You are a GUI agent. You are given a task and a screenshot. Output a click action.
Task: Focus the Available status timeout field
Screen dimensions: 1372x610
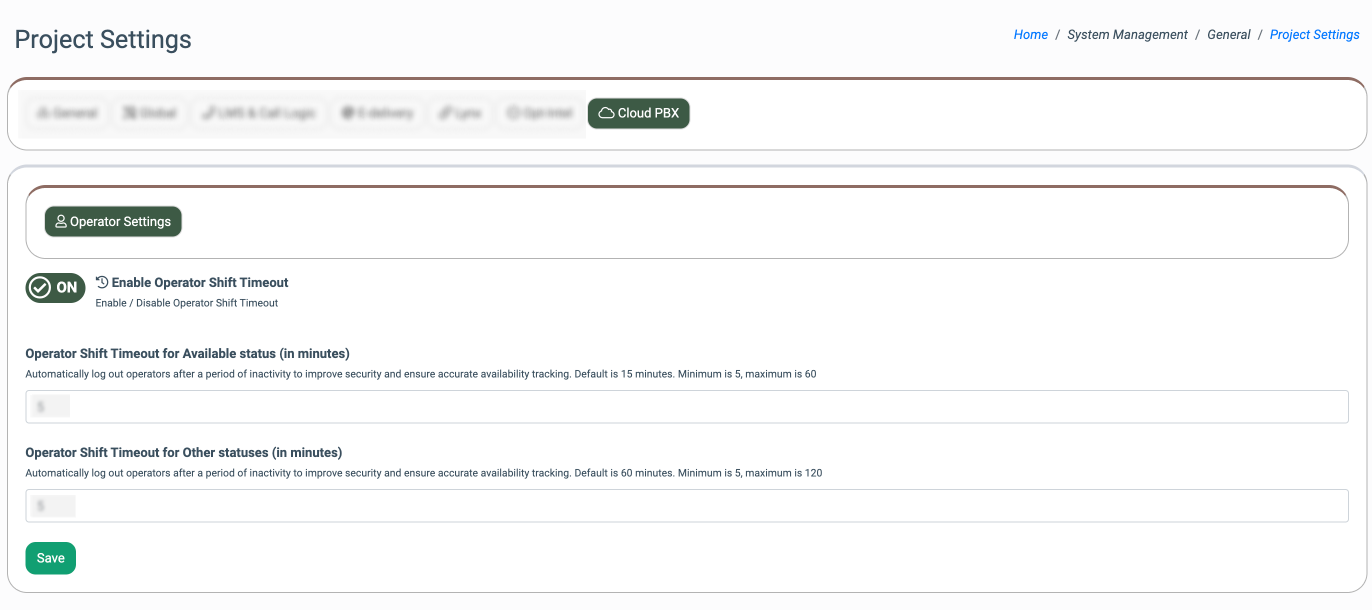[686, 407]
